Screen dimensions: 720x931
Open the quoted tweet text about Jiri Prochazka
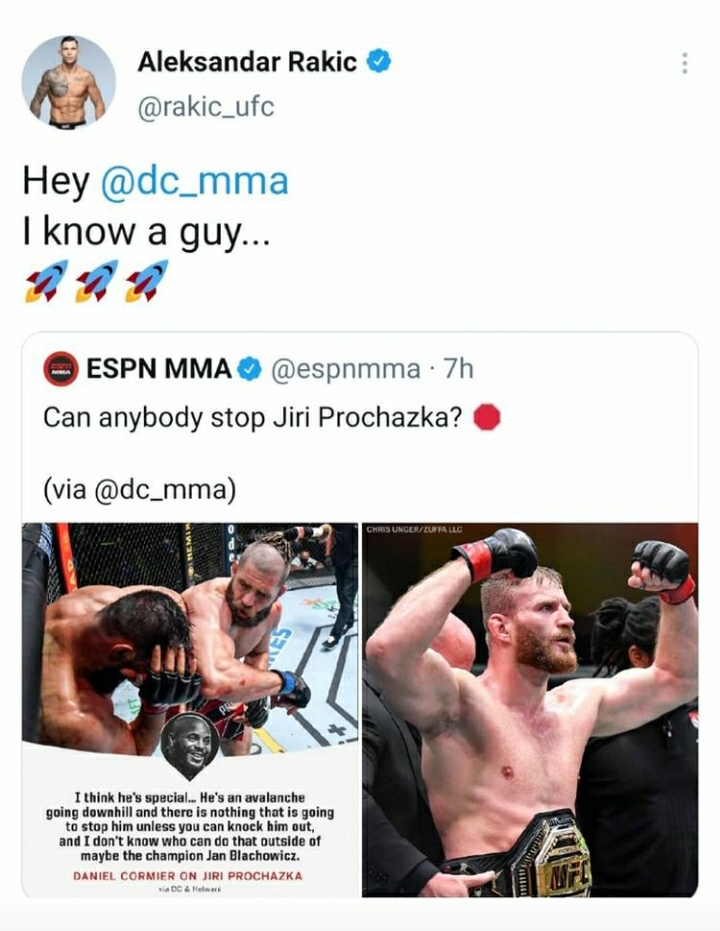(x=252, y=418)
